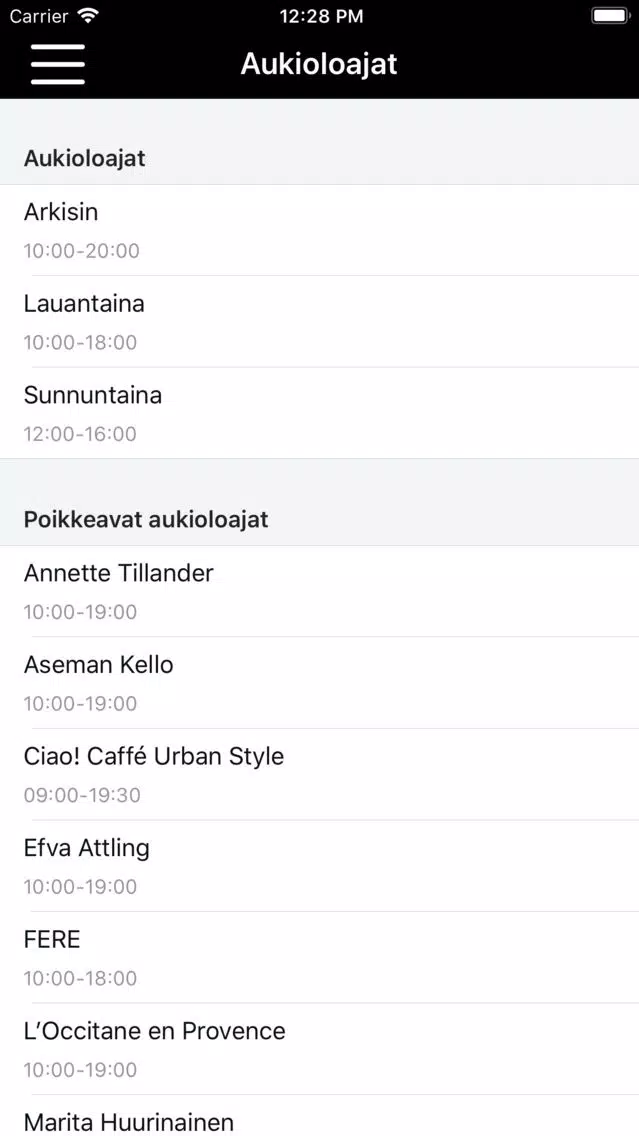This screenshot has width=639, height=1136.
Task: Select the FERE store row
Action: pos(319,958)
